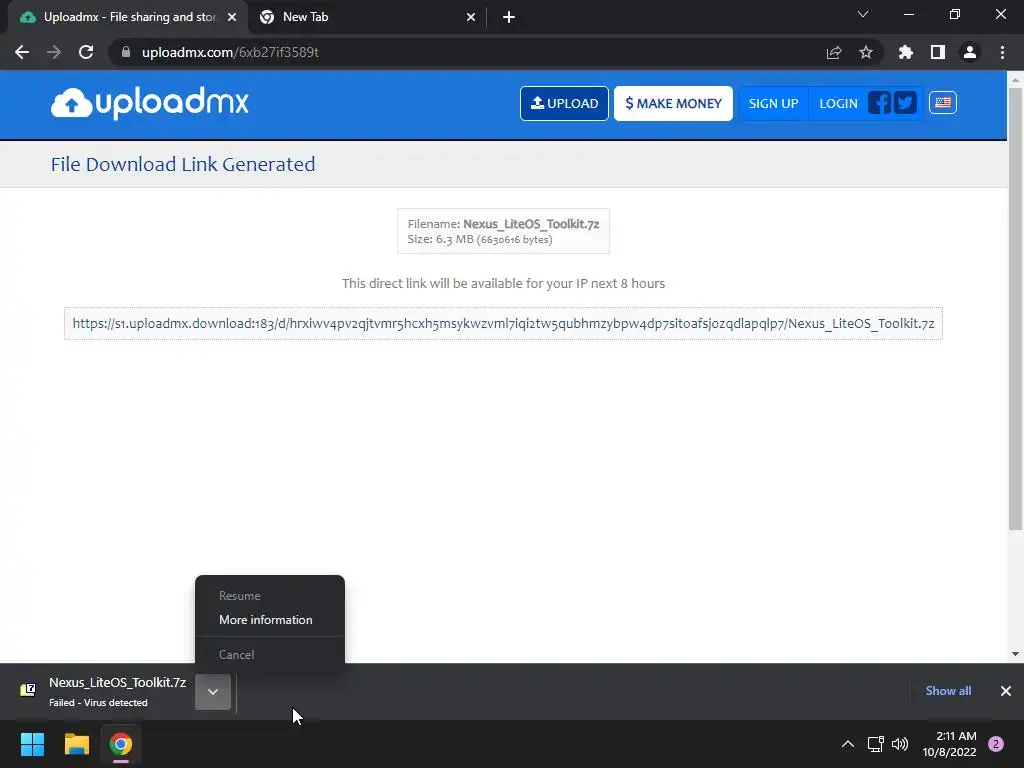Click the page vertical scrollbar

pos(1015,308)
